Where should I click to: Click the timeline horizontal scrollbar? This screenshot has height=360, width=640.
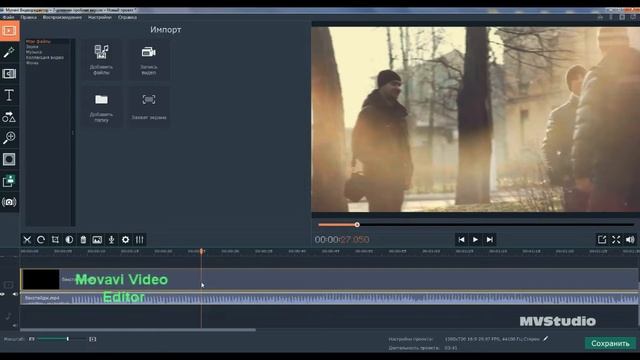click(138, 329)
